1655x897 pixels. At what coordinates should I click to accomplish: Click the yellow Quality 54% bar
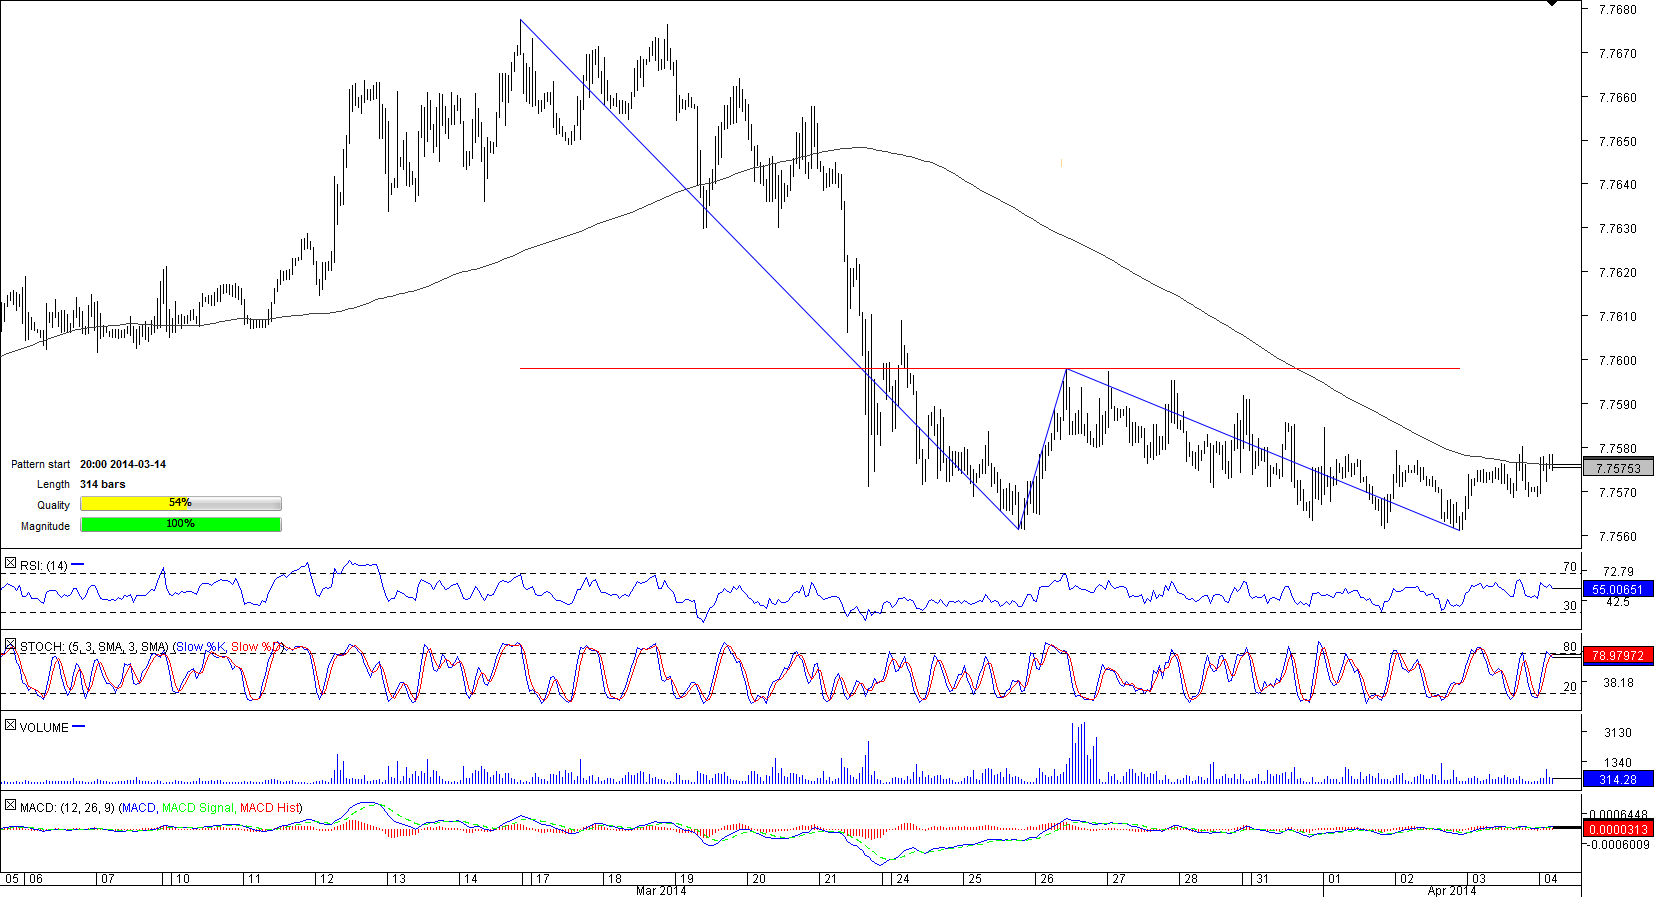point(180,504)
